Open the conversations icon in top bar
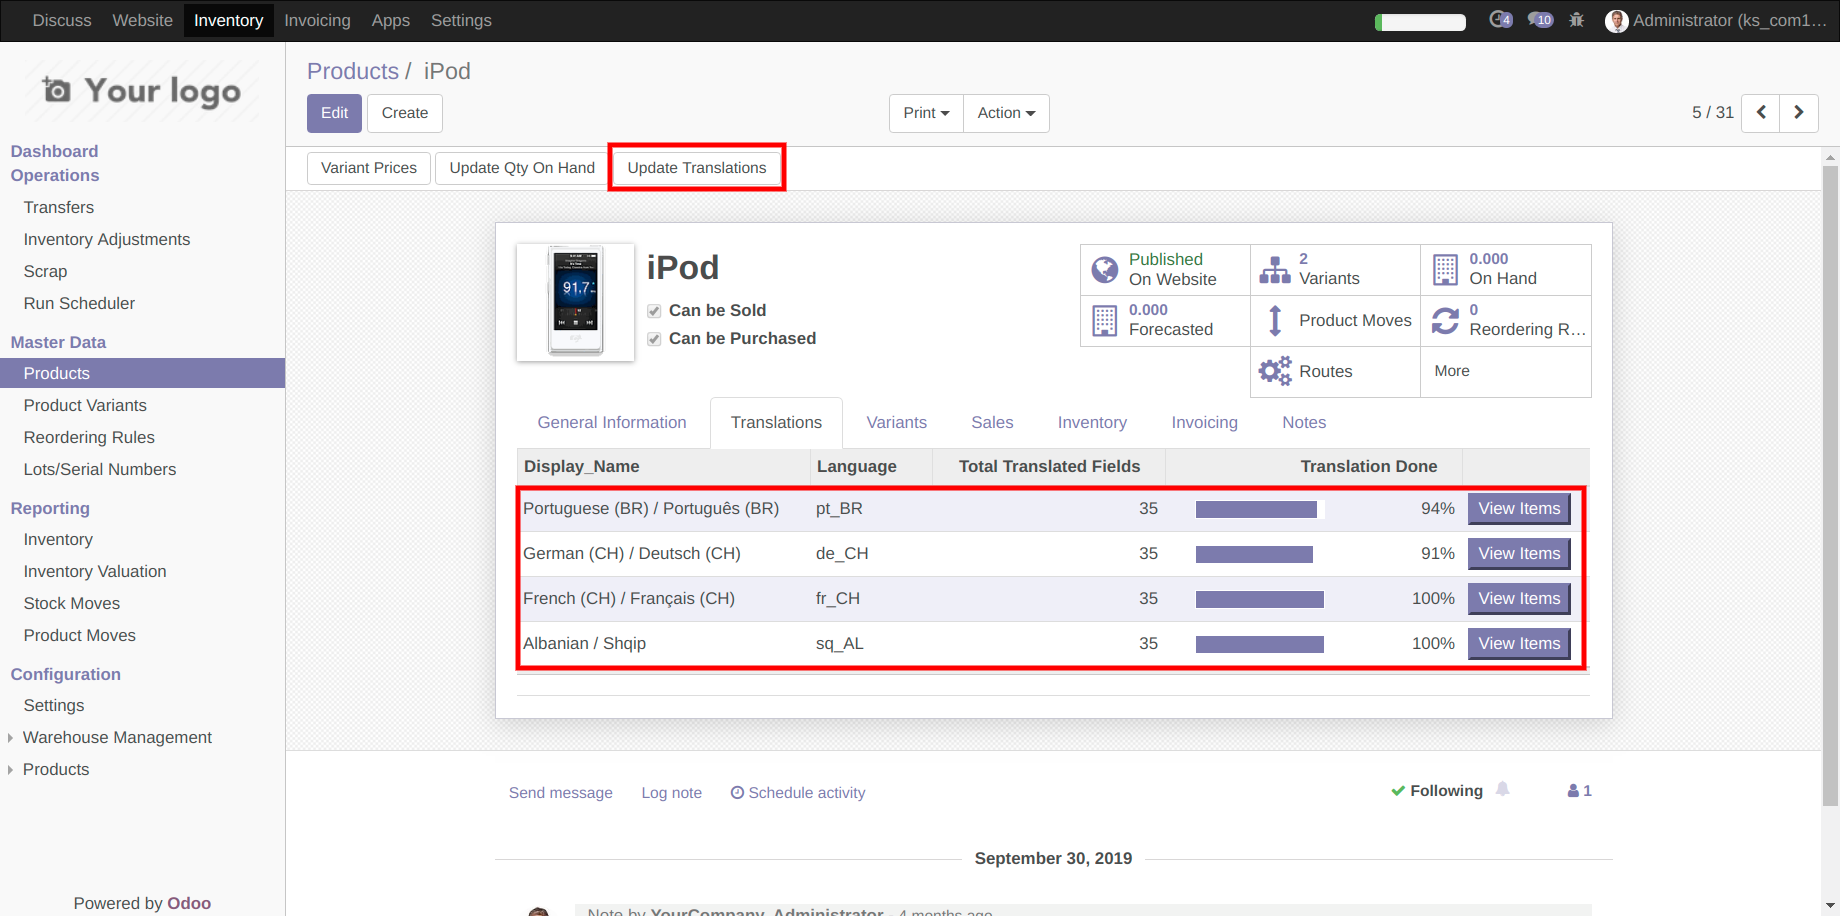1840x916 pixels. (x=1540, y=20)
